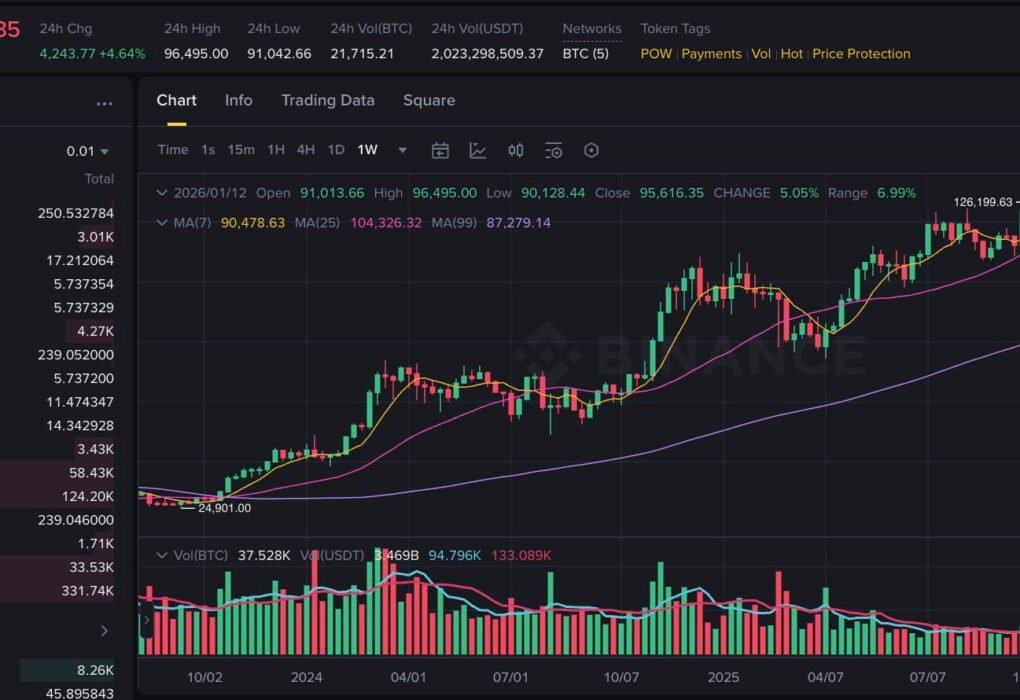Open the Square tab

tap(429, 100)
